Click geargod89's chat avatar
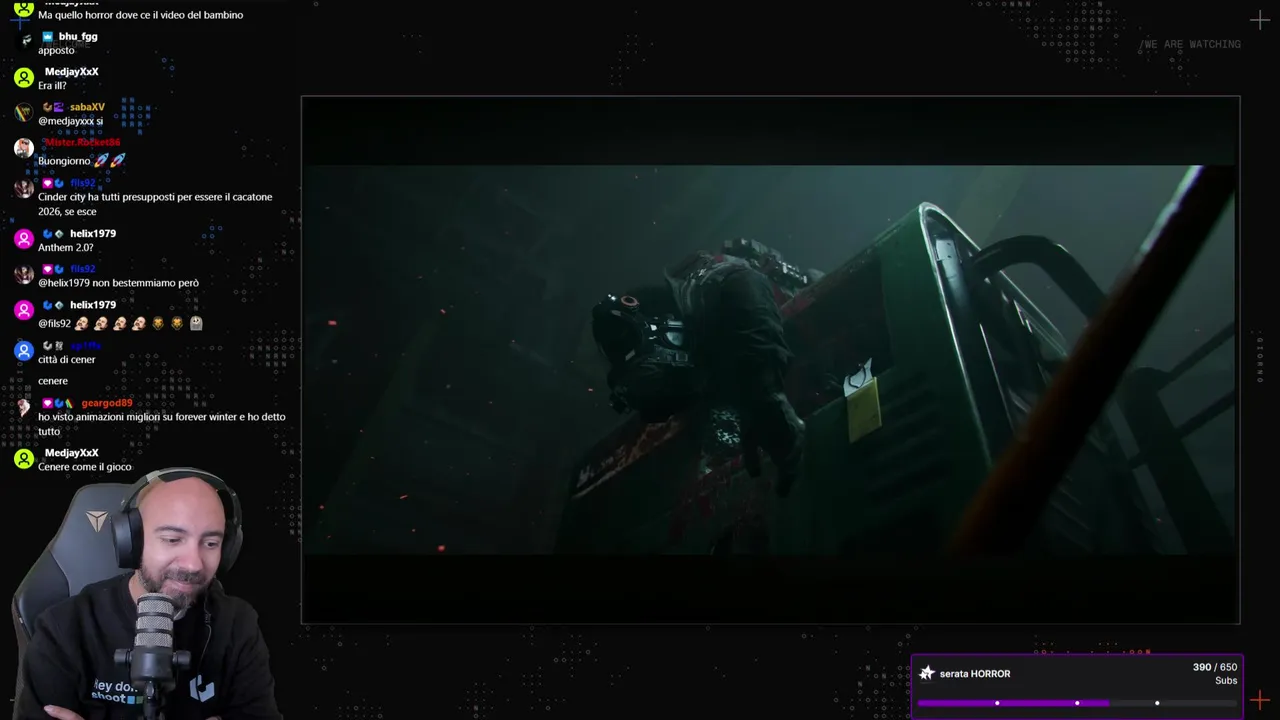The width and height of the screenshot is (1280, 720). coord(24,408)
